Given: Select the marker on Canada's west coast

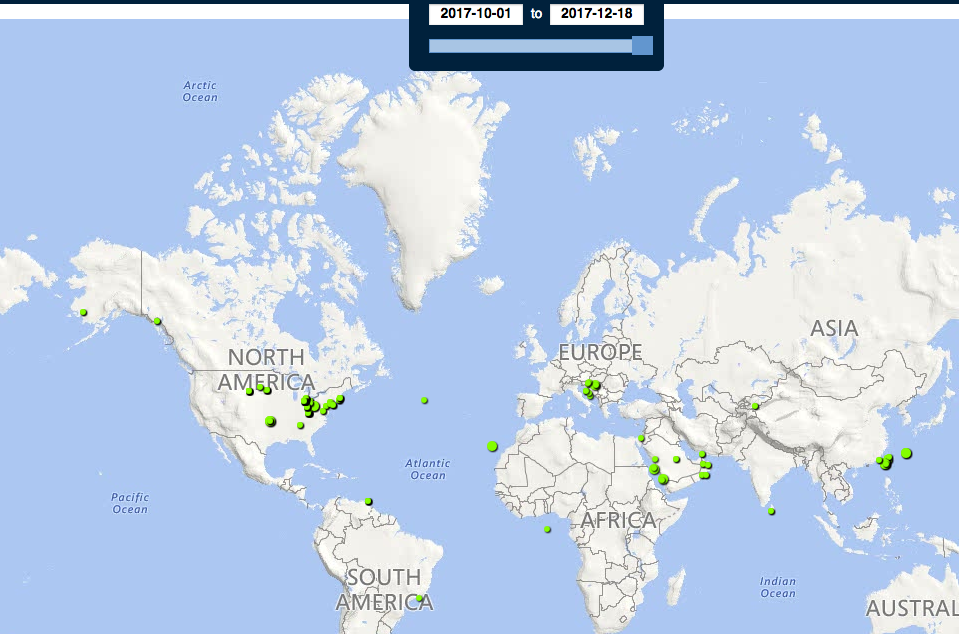Looking at the screenshot, I should (157, 321).
